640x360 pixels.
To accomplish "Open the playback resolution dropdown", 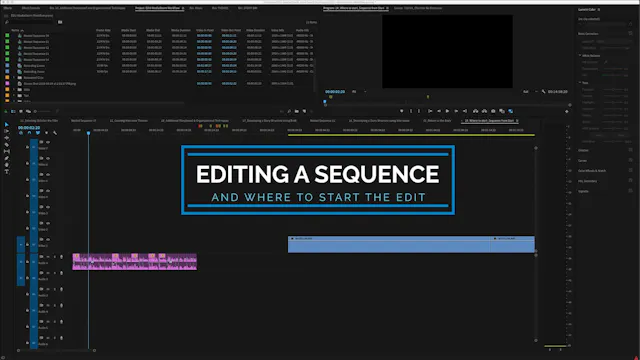I will (530, 92).
